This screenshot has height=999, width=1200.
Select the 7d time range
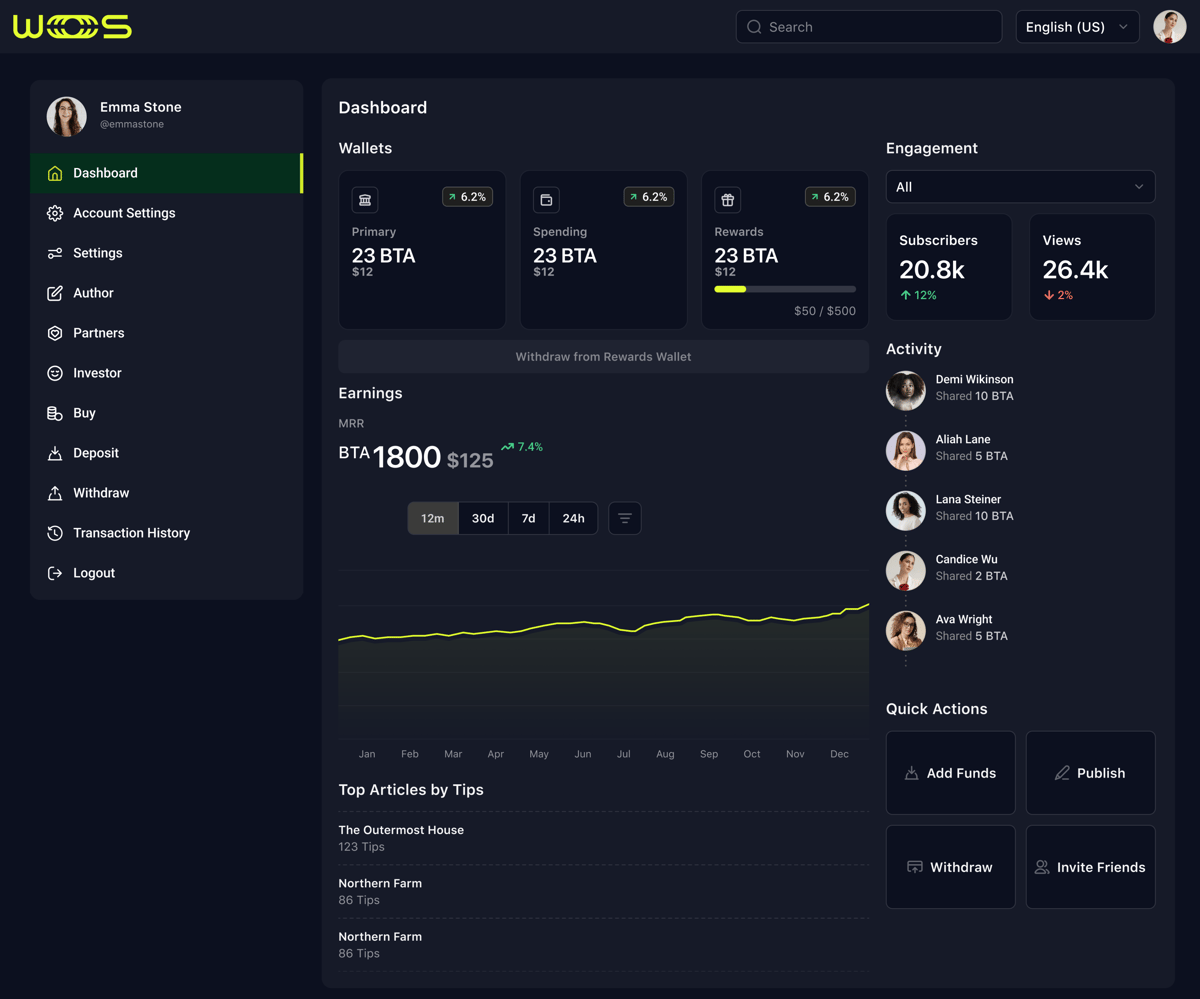click(529, 518)
